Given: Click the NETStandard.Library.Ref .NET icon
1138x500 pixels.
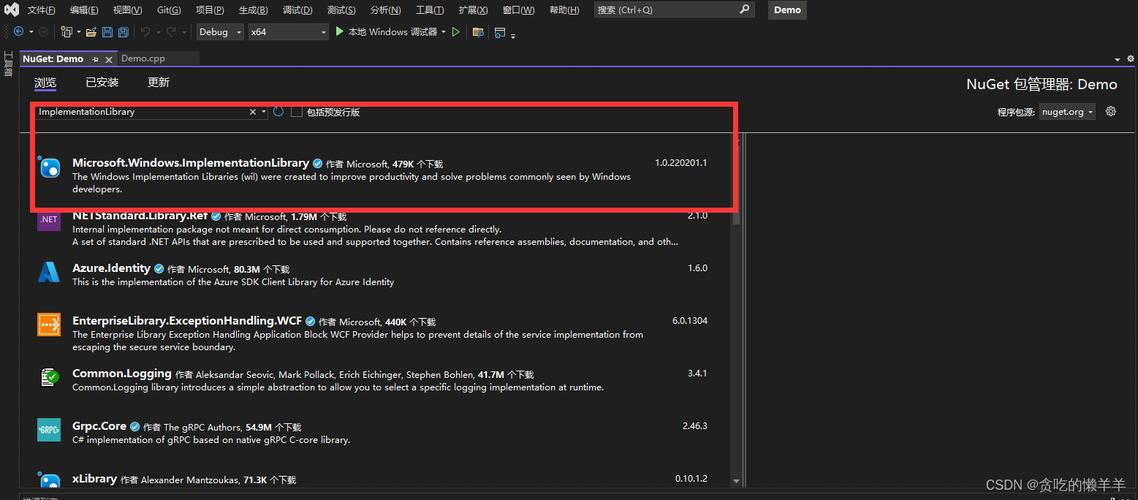Looking at the screenshot, I should coord(49,220).
